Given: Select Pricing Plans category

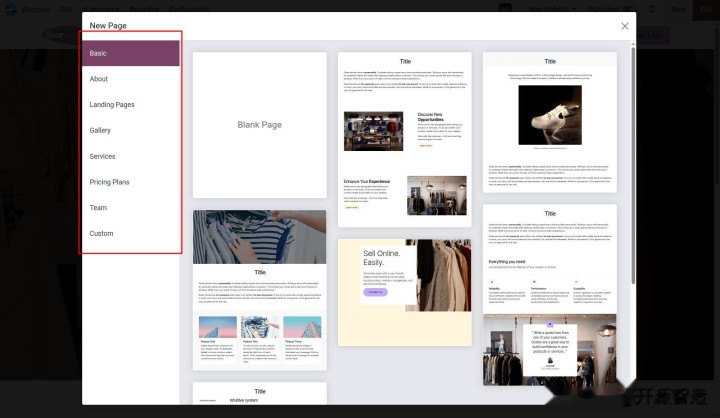Looking at the screenshot, I should 131,182.
